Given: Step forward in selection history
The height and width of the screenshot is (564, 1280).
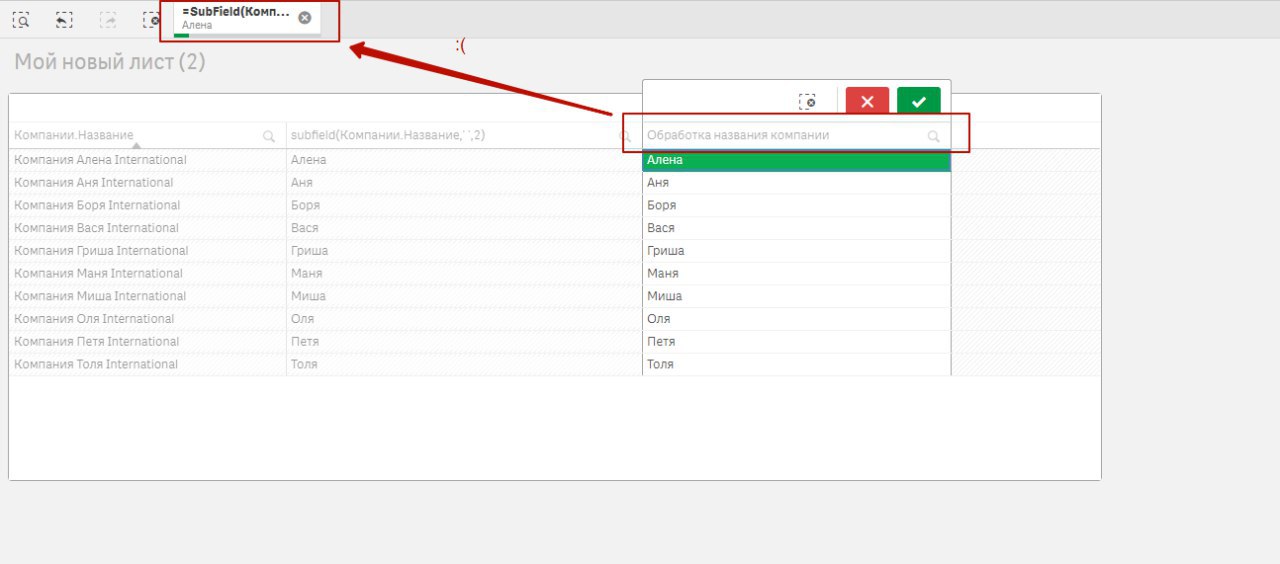Looking at the screenshot, I should (108, 19).
